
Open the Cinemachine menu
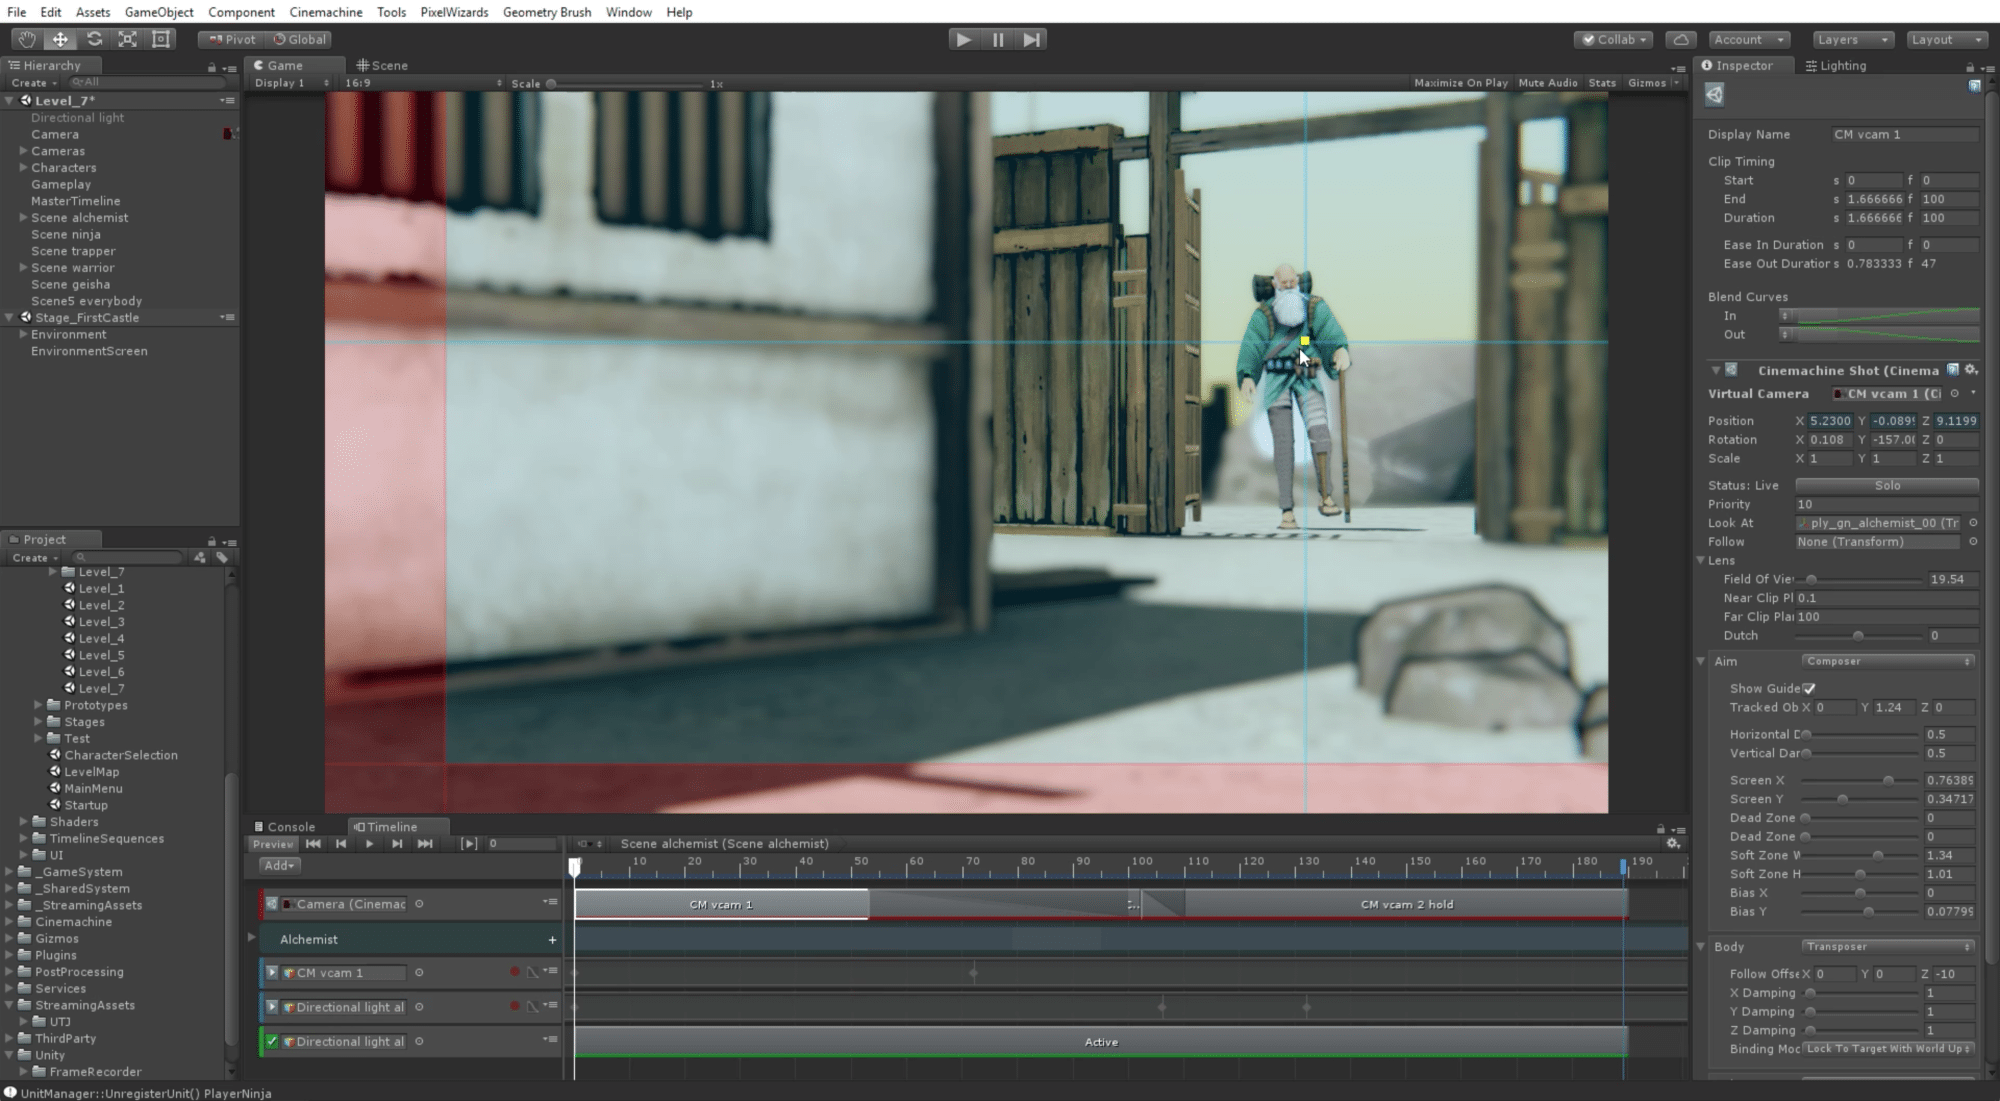326,12
